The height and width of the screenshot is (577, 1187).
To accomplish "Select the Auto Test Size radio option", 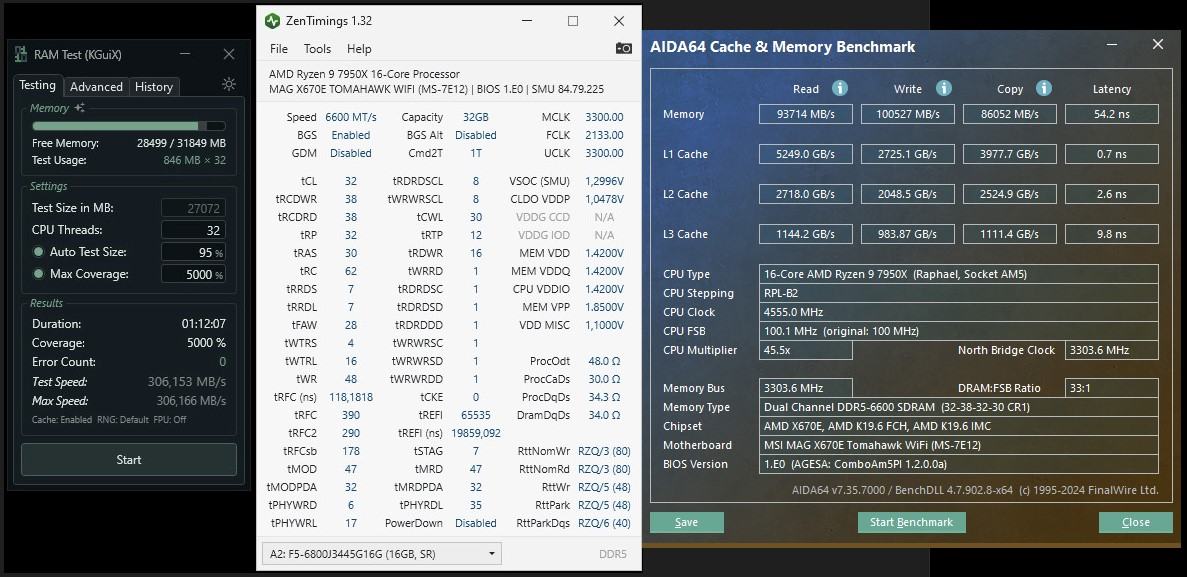I will click(39, 252).
